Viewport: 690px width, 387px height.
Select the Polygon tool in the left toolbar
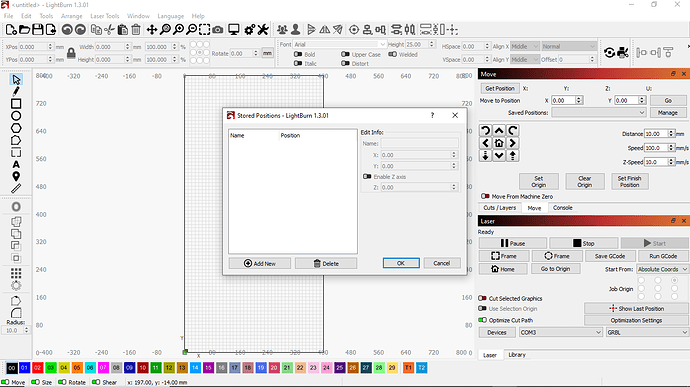tap(16, 129)
